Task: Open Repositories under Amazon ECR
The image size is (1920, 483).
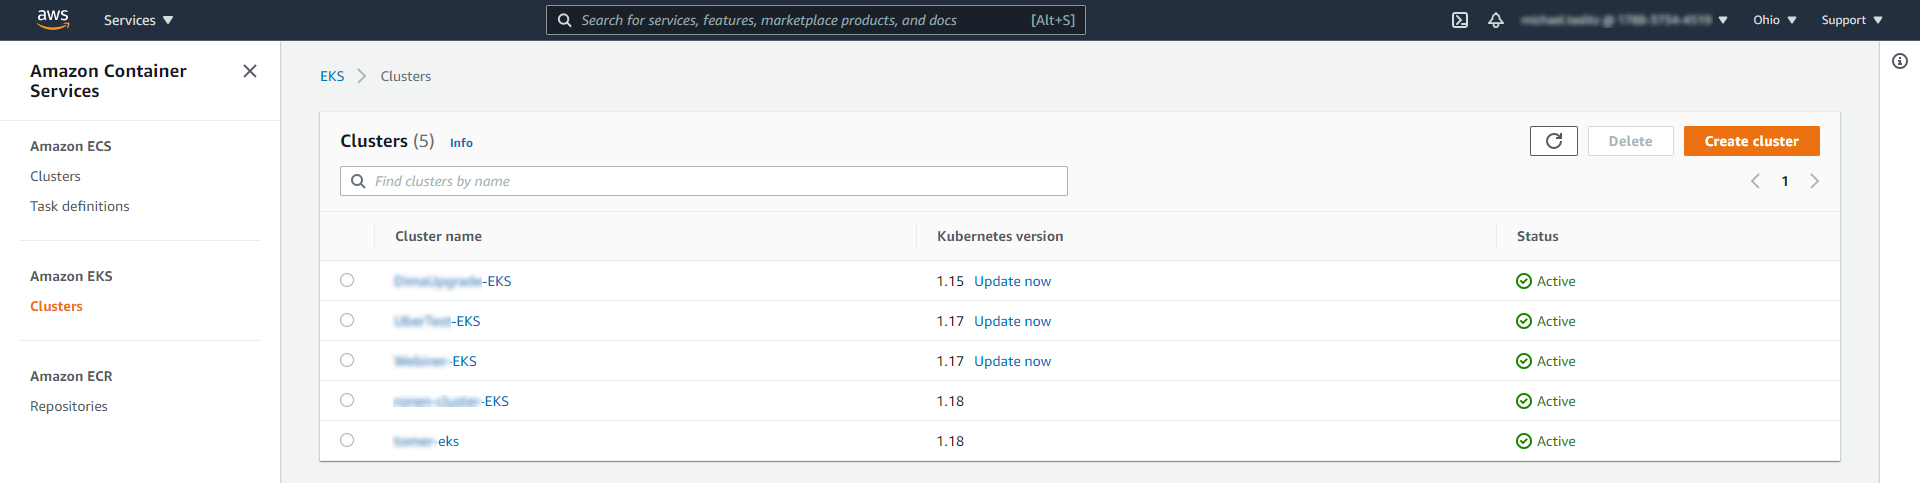Action: 69,406
